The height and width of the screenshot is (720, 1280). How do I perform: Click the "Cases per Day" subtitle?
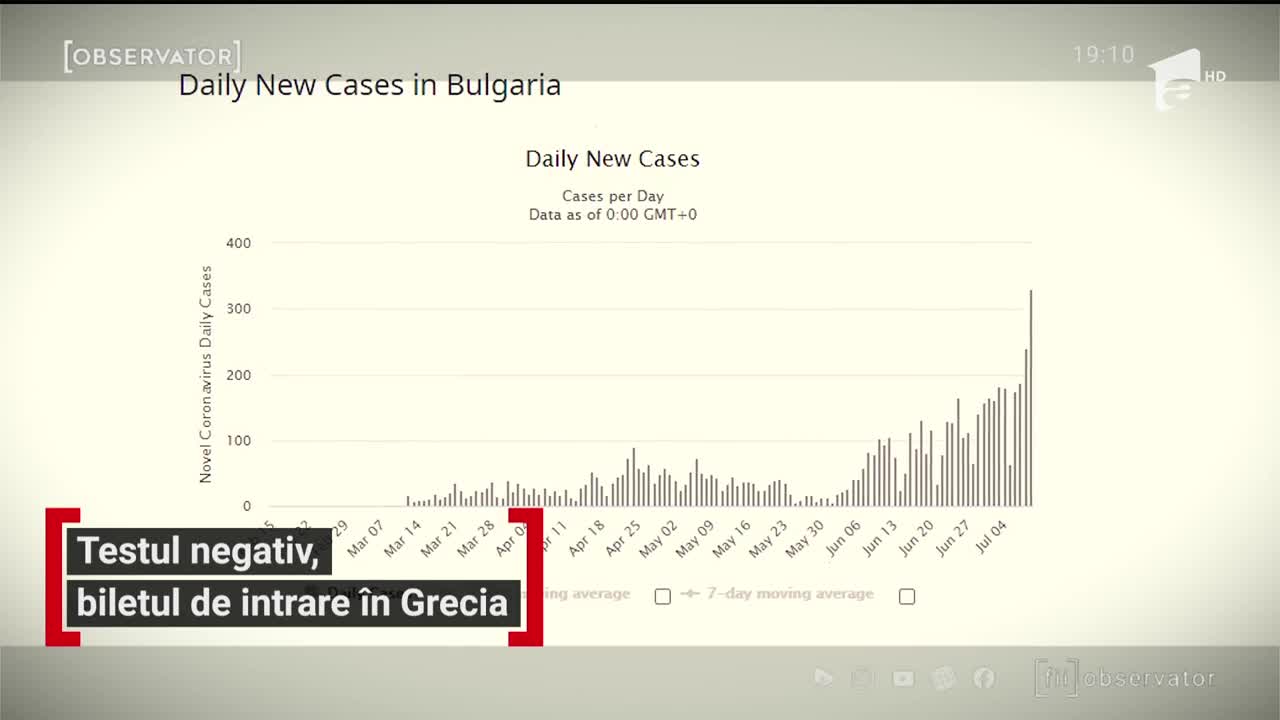(x=612, y=196)
